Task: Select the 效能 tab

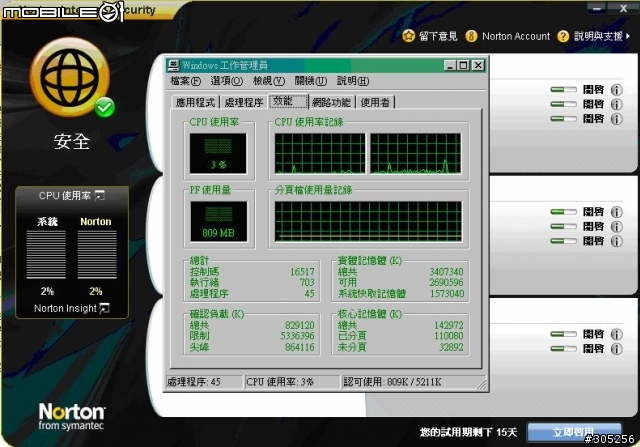Action: (288, 101)
